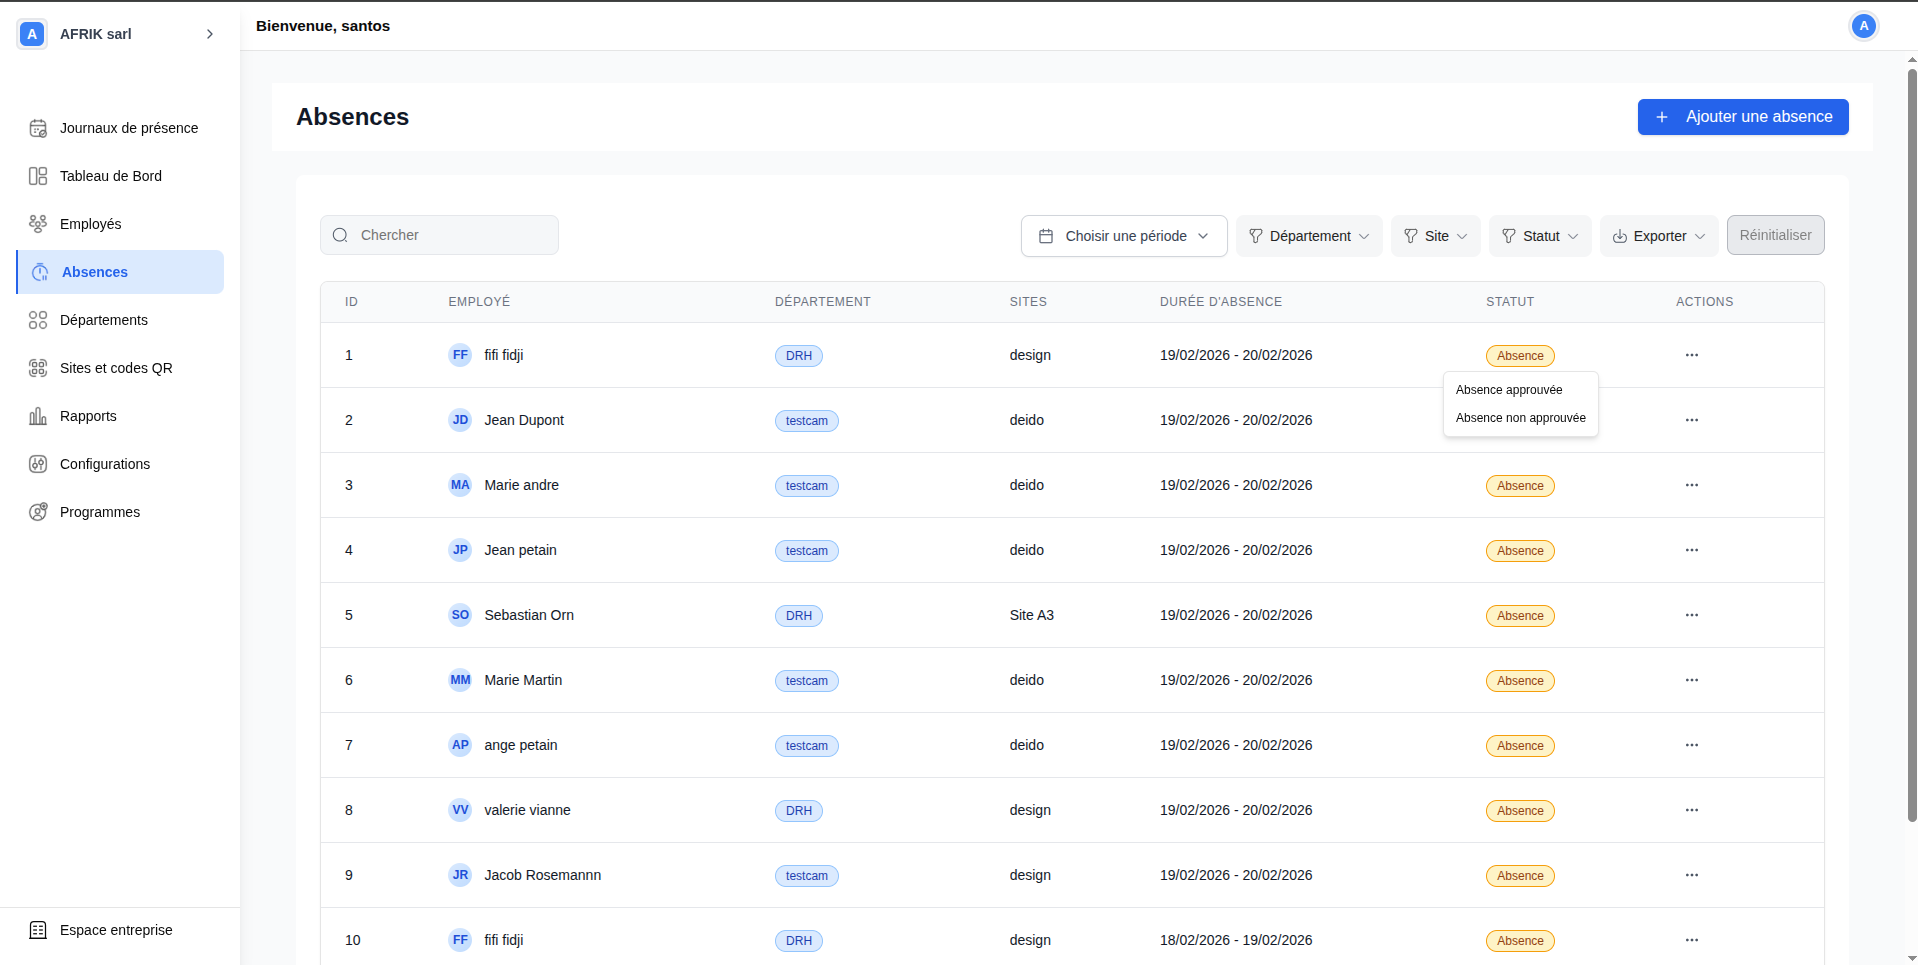Choose Absence non approuvée option
The height and width of the screenshot is (965, 1918).
click(x=1520, y=418)
